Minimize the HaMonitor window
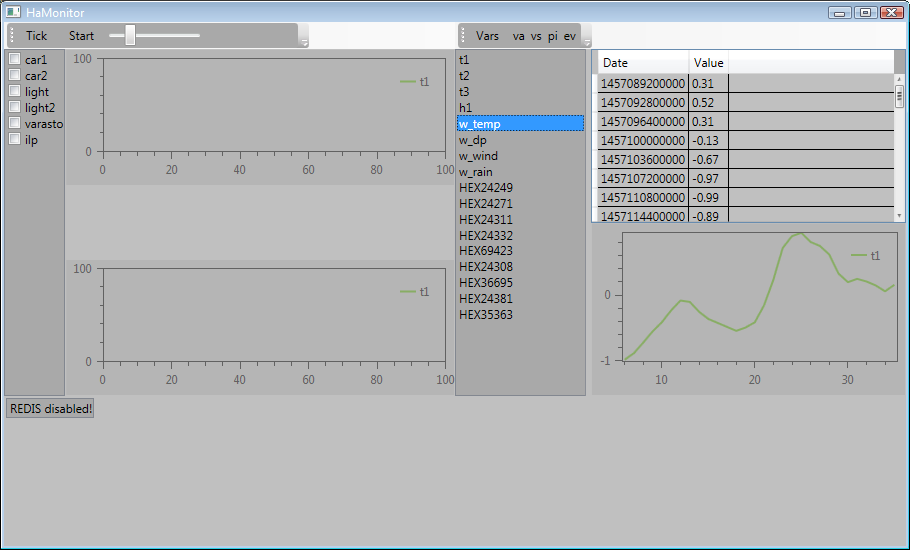This screenshot has width=910, height=550. (840, 13)
